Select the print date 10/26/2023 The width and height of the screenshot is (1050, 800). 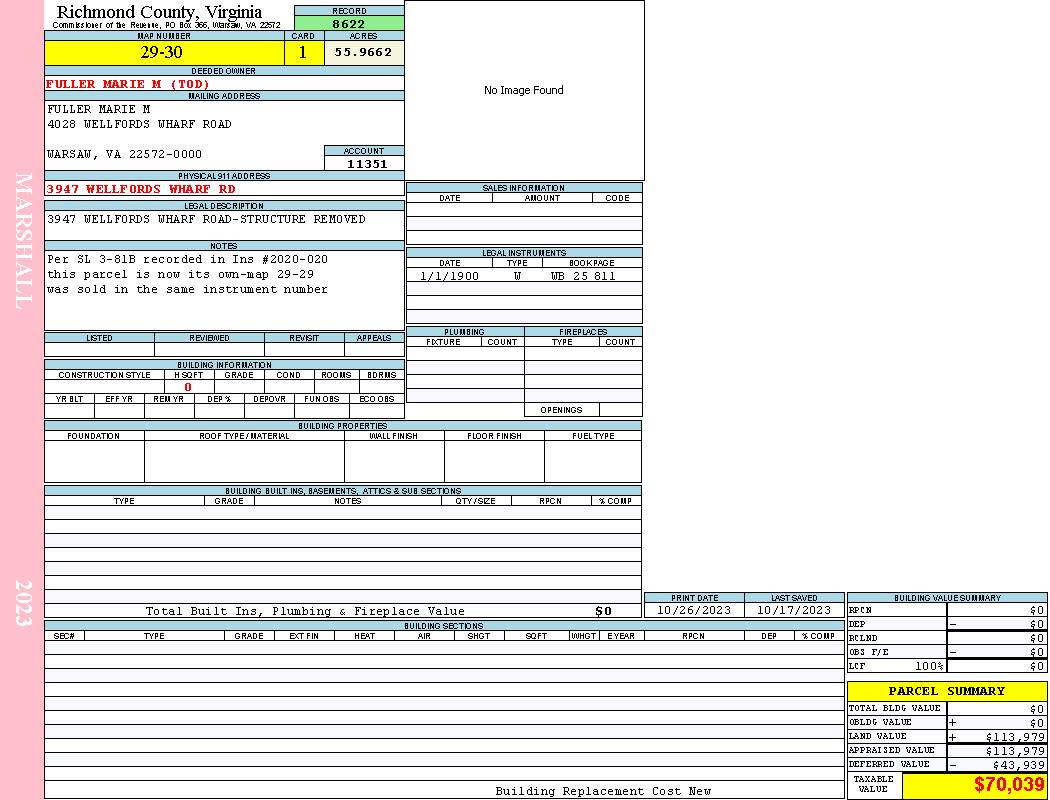coord(694,610)
